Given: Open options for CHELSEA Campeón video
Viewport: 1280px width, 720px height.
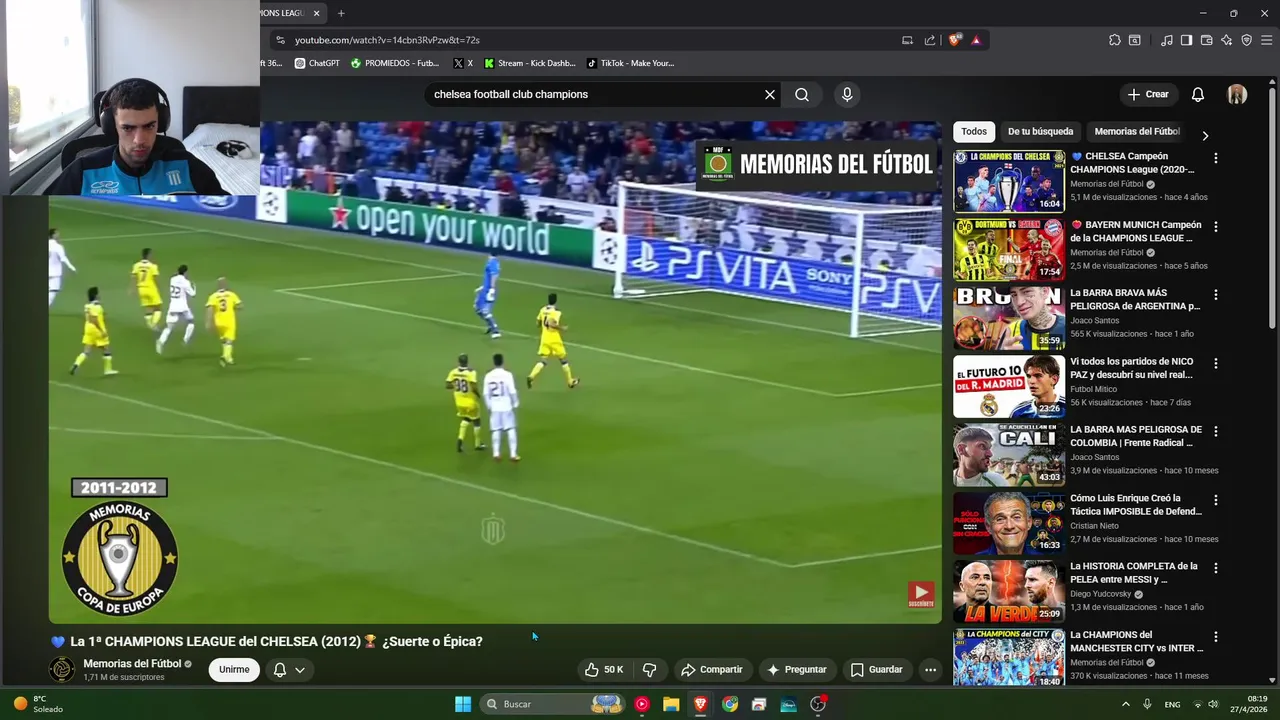Looking at the screenshot, I should [1216, 158].
